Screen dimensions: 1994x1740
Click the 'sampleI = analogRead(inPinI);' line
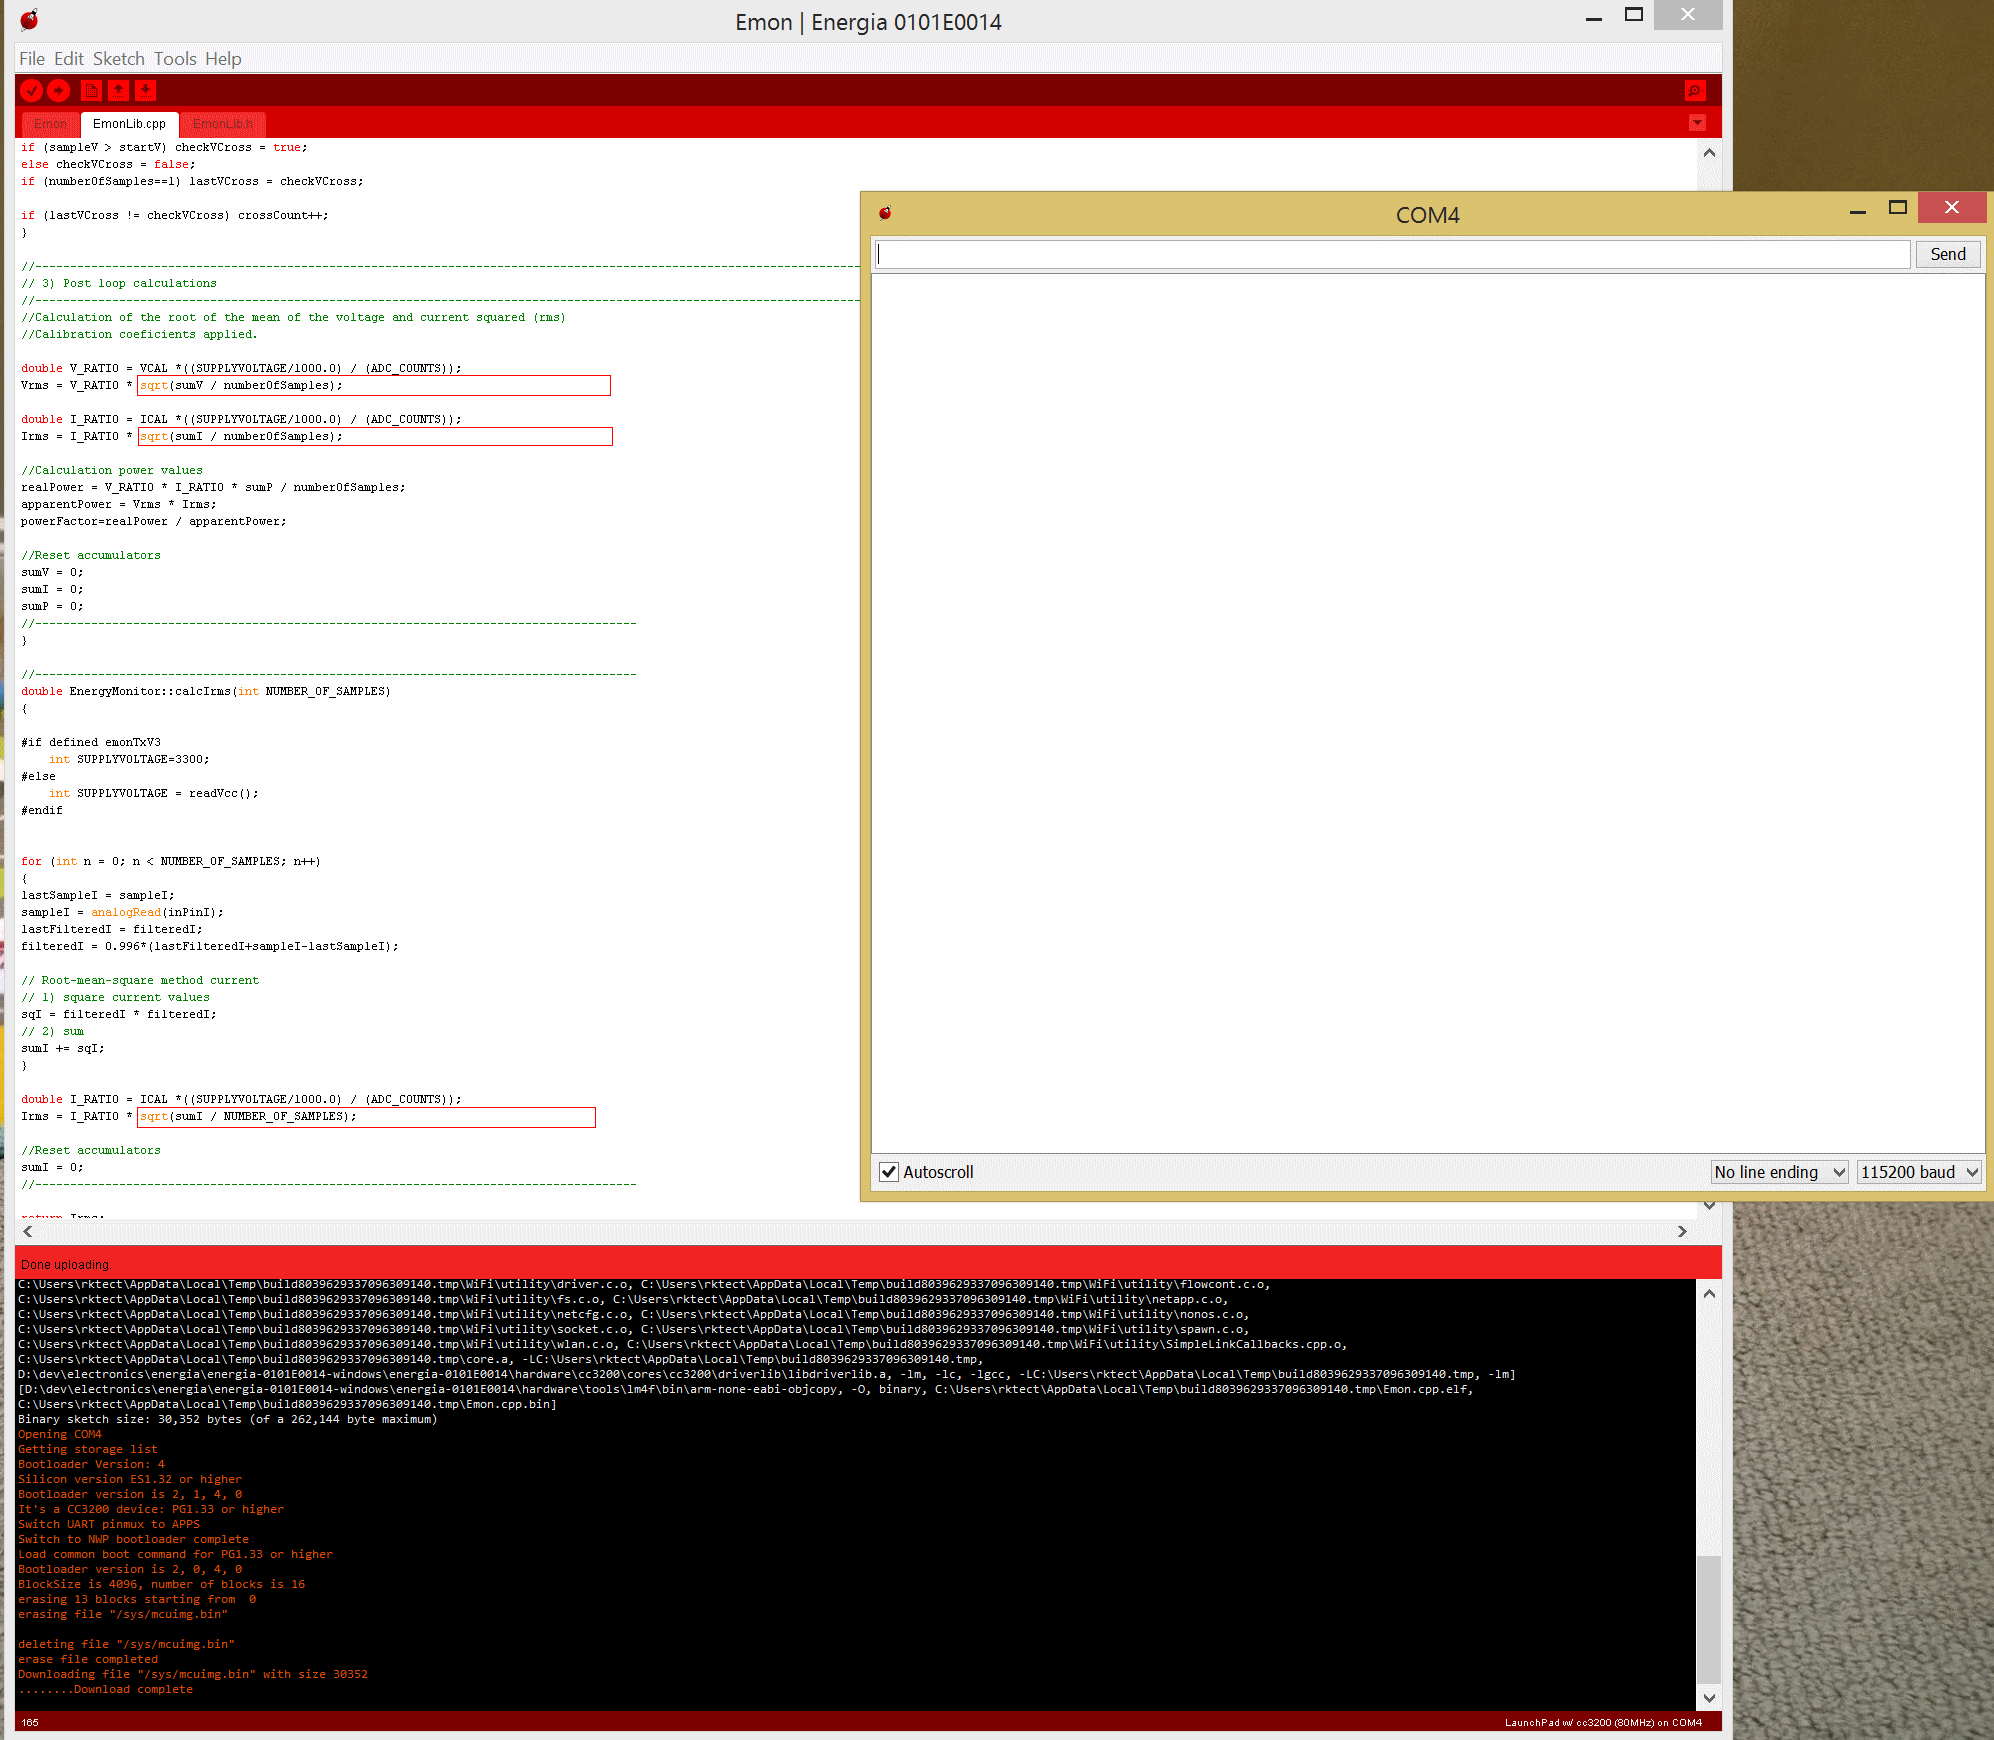(x=122, y=912)
